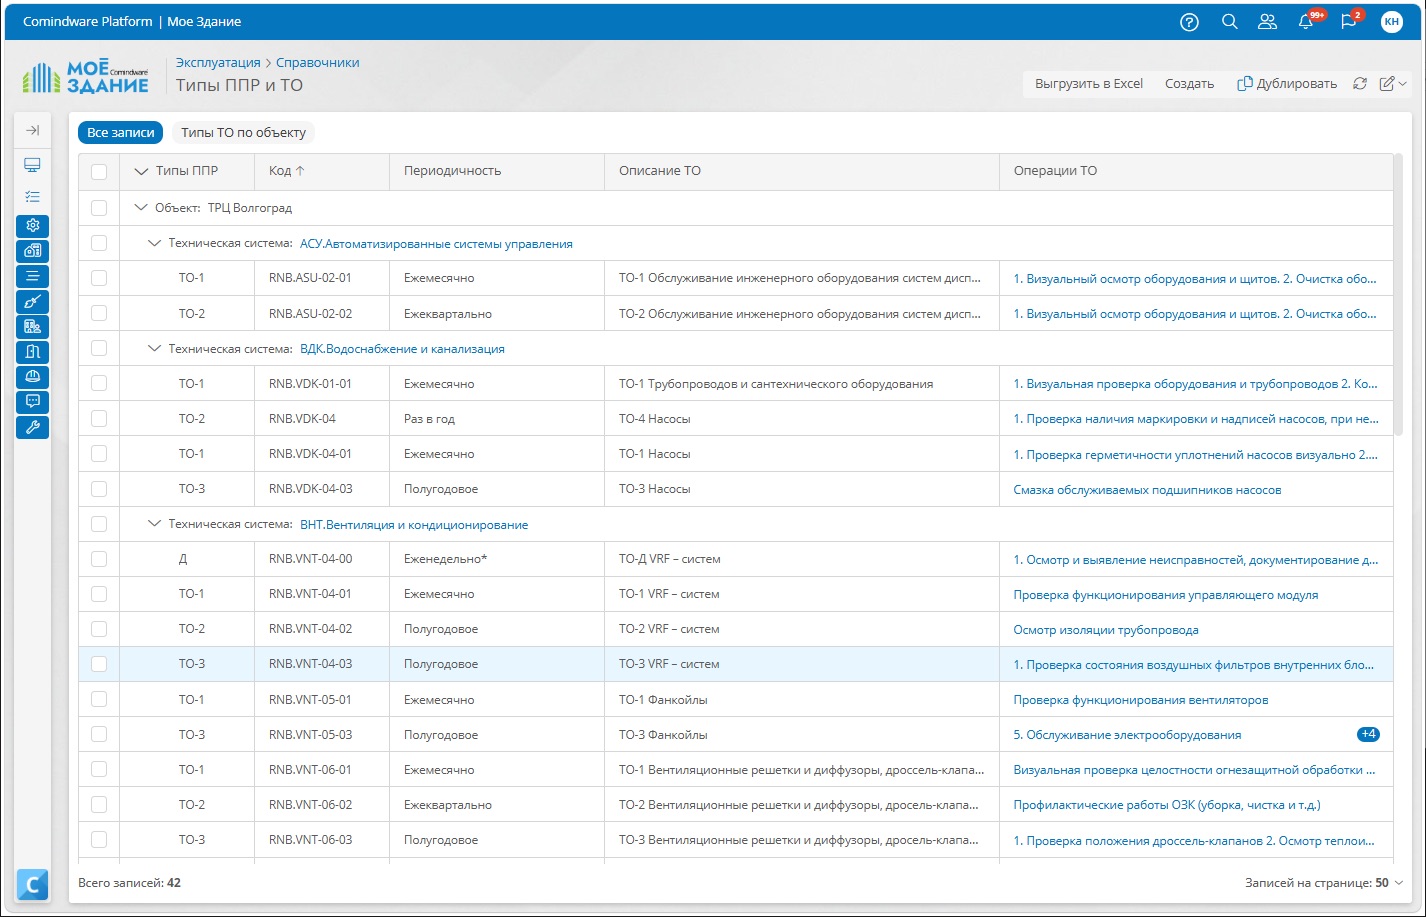Tick the checkbox for RNB.ASU-02-01 row

pyautogui.click(x=99, y=278)
